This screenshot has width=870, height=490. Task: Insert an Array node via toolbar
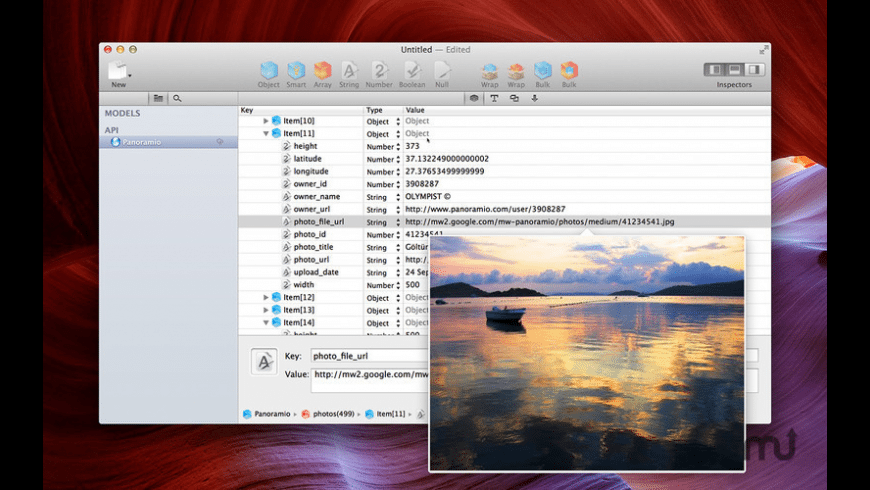click(322, 71)
